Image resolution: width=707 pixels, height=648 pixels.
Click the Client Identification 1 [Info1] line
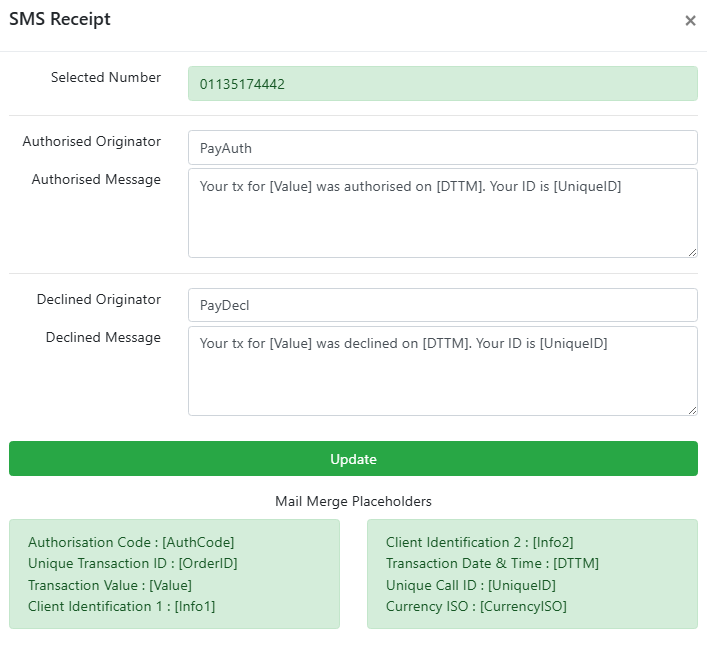(x=121, y=606)
